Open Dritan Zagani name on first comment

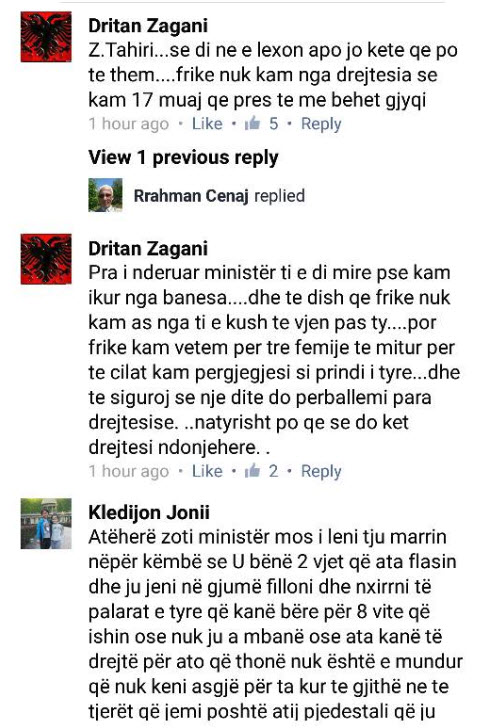tap(148, 26)
